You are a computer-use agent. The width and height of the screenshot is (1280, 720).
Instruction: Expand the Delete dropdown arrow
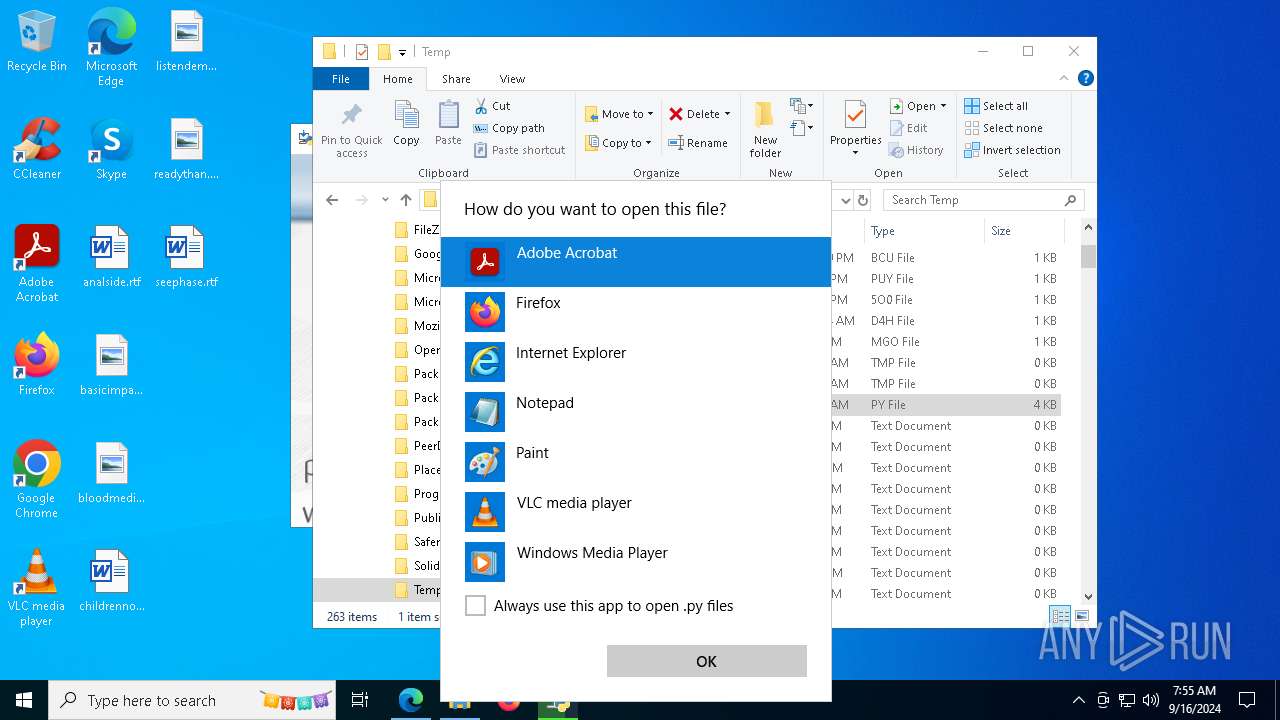(727, 114)
